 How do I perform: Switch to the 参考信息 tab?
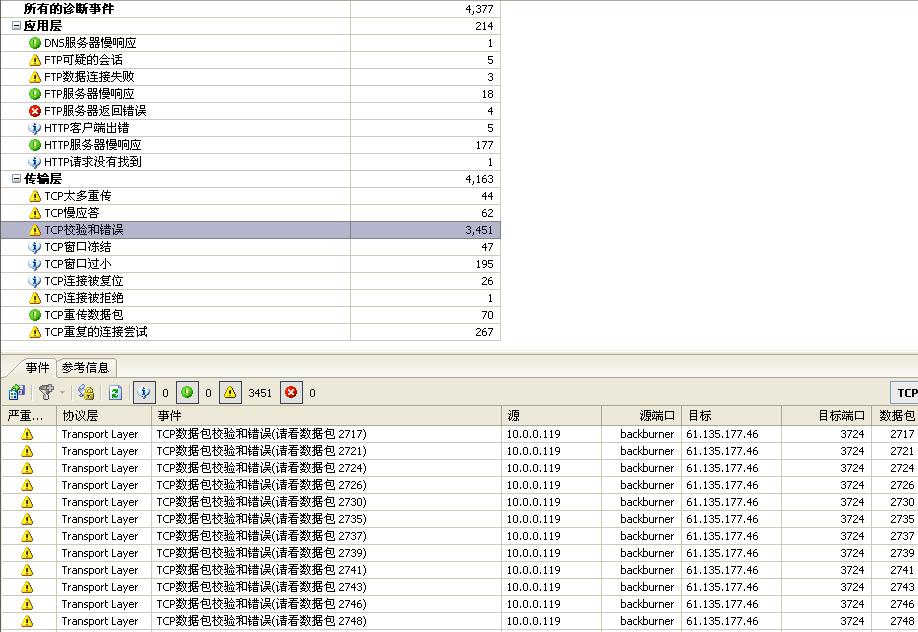(85, 367)
